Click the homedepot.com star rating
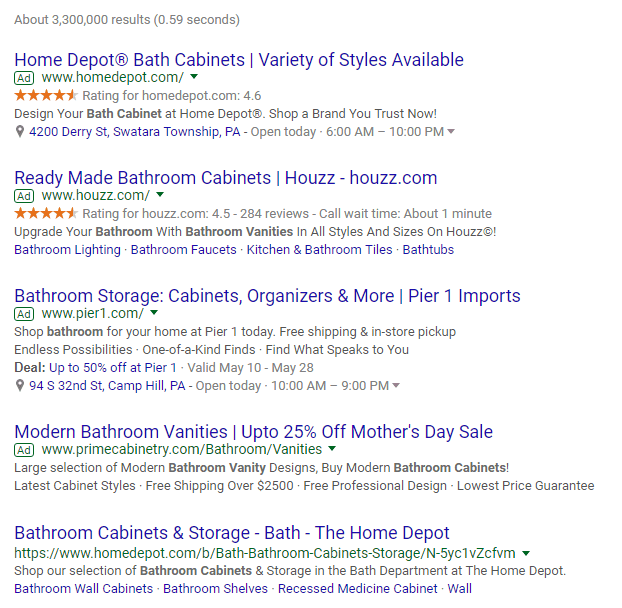The width and height of the screenshot is (622, 608). 45,96
